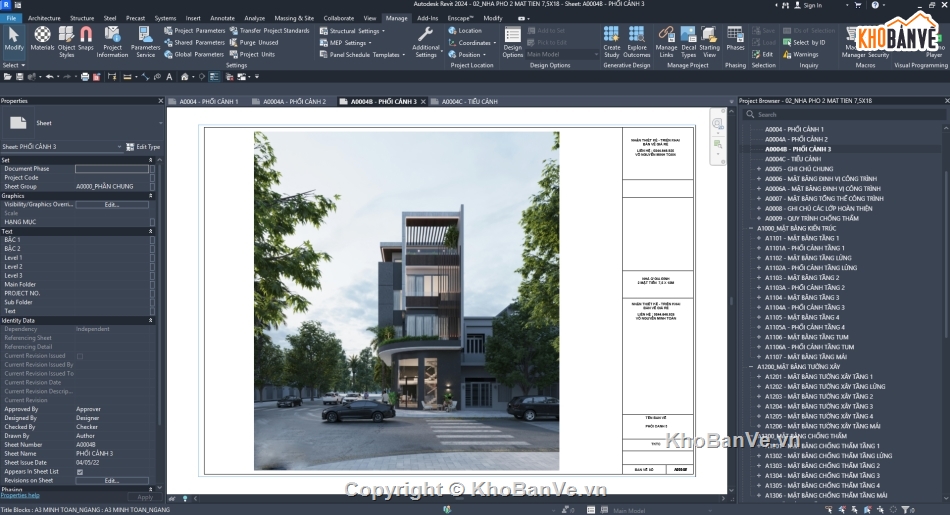Expand A0005 - GHI CHÚ CHUNG node
The image size is (950, 515).
tap(759, 169)
